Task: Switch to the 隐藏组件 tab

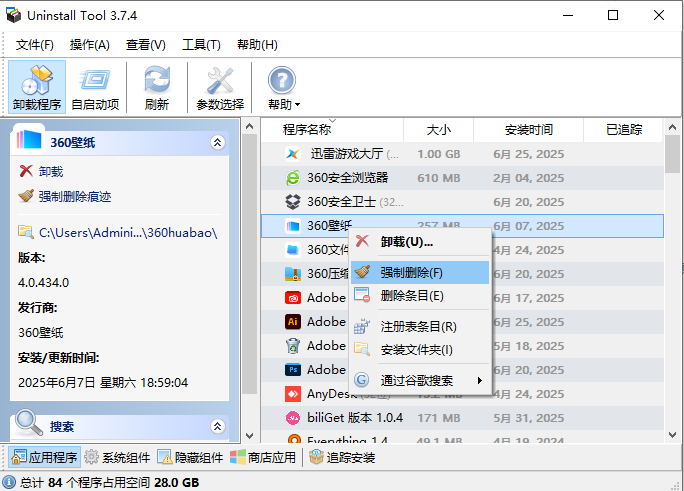Action: tap(190, 457)
